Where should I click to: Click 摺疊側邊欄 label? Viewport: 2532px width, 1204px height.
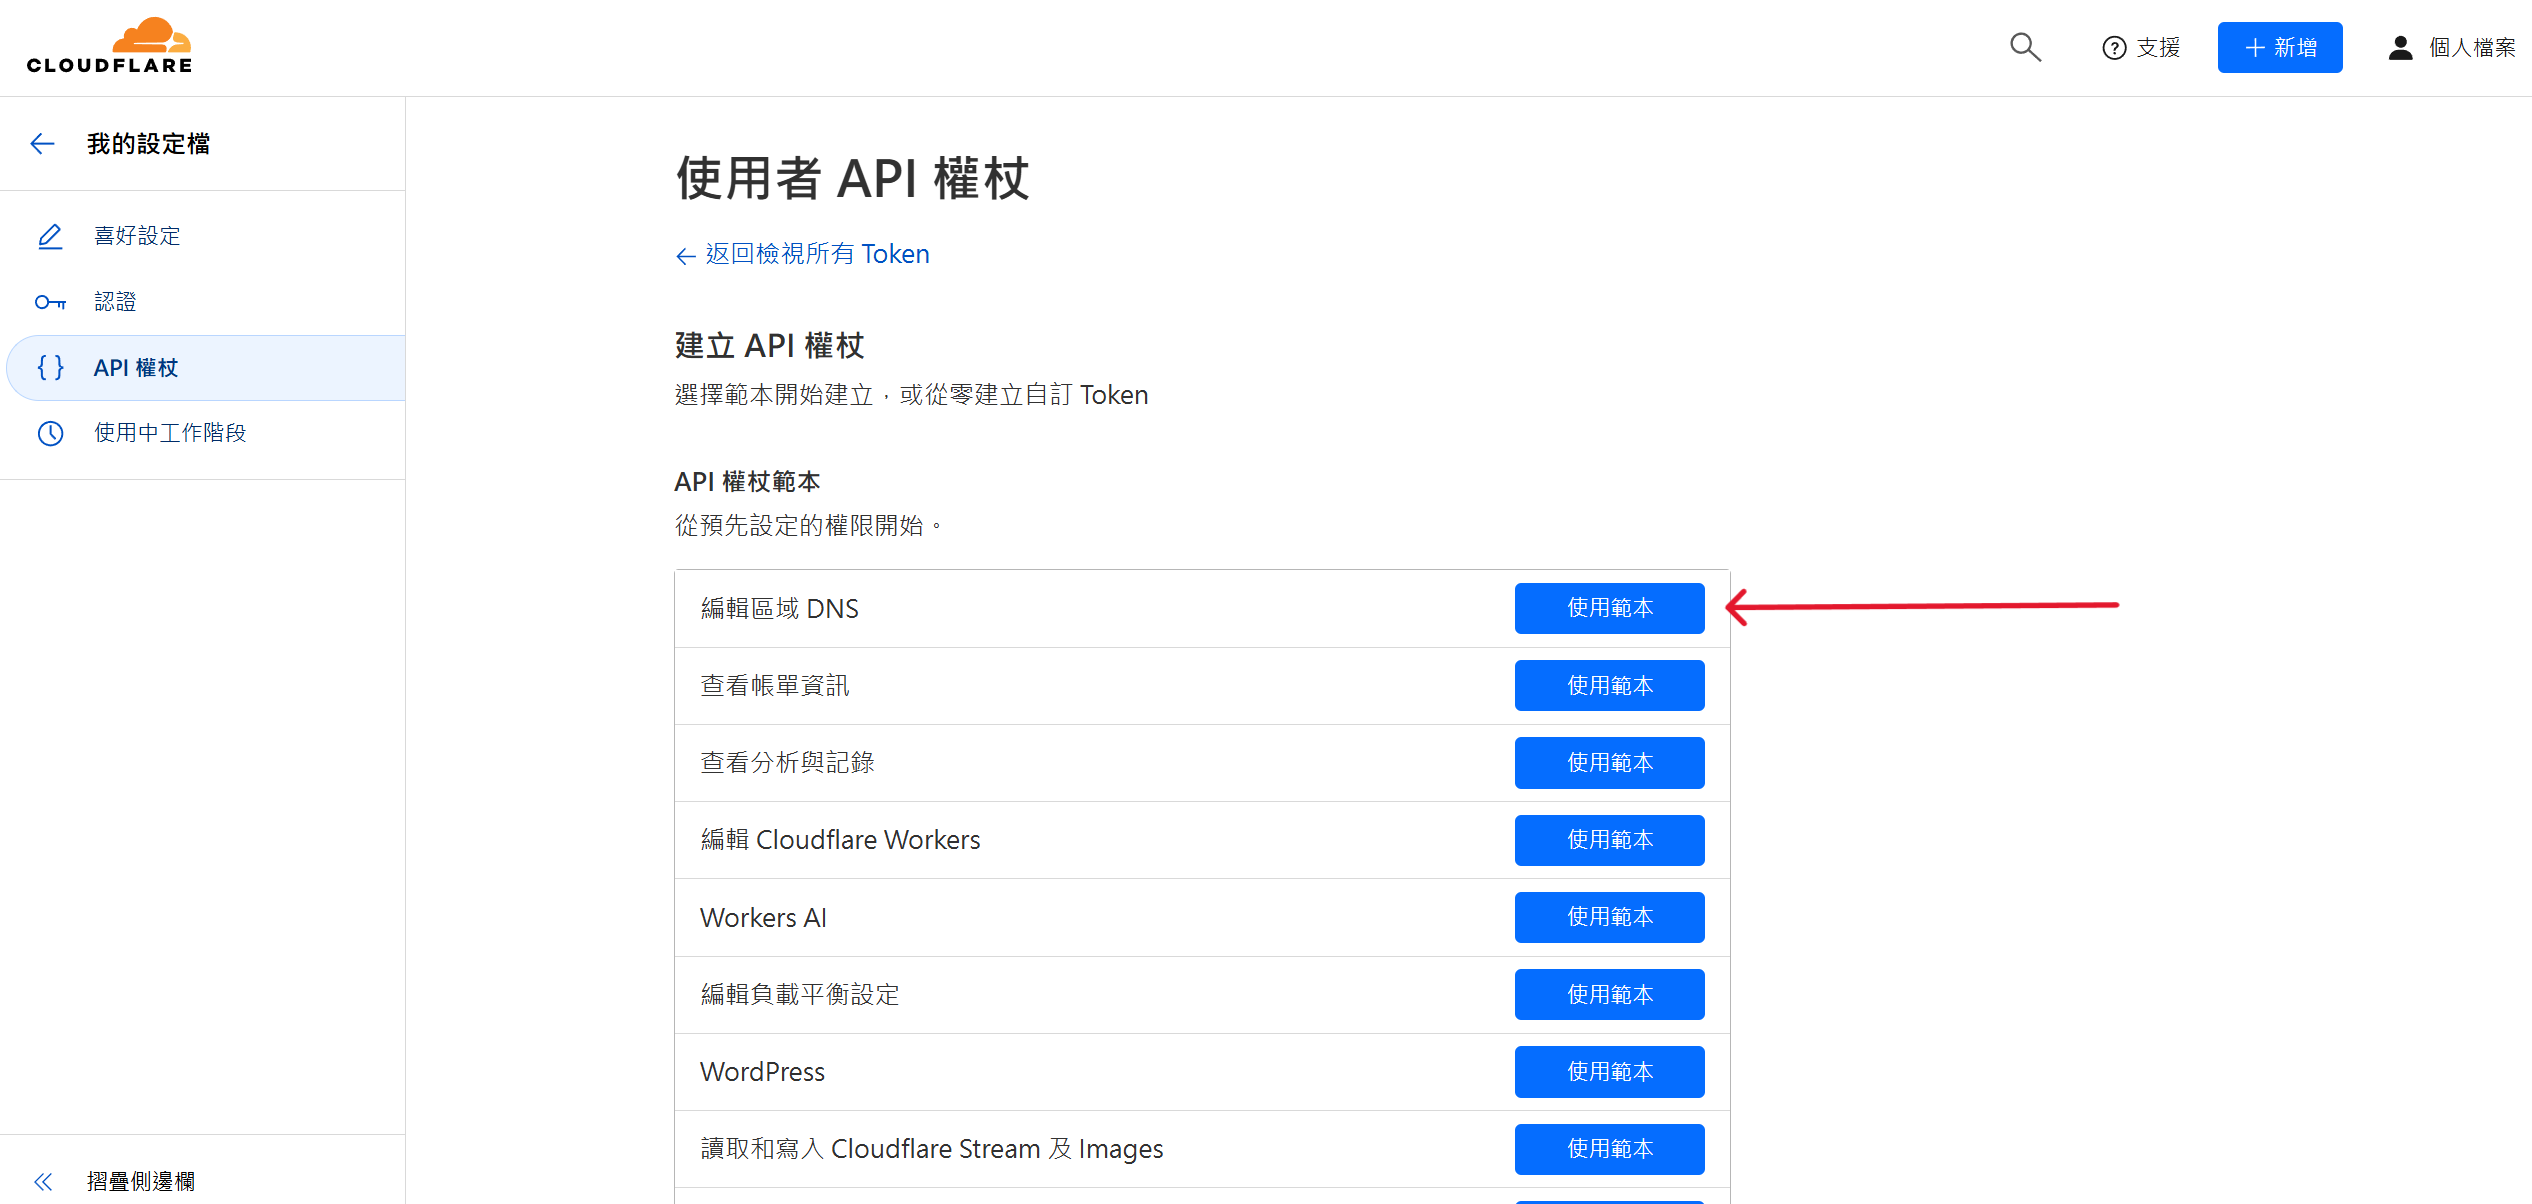pos(141,1182)
